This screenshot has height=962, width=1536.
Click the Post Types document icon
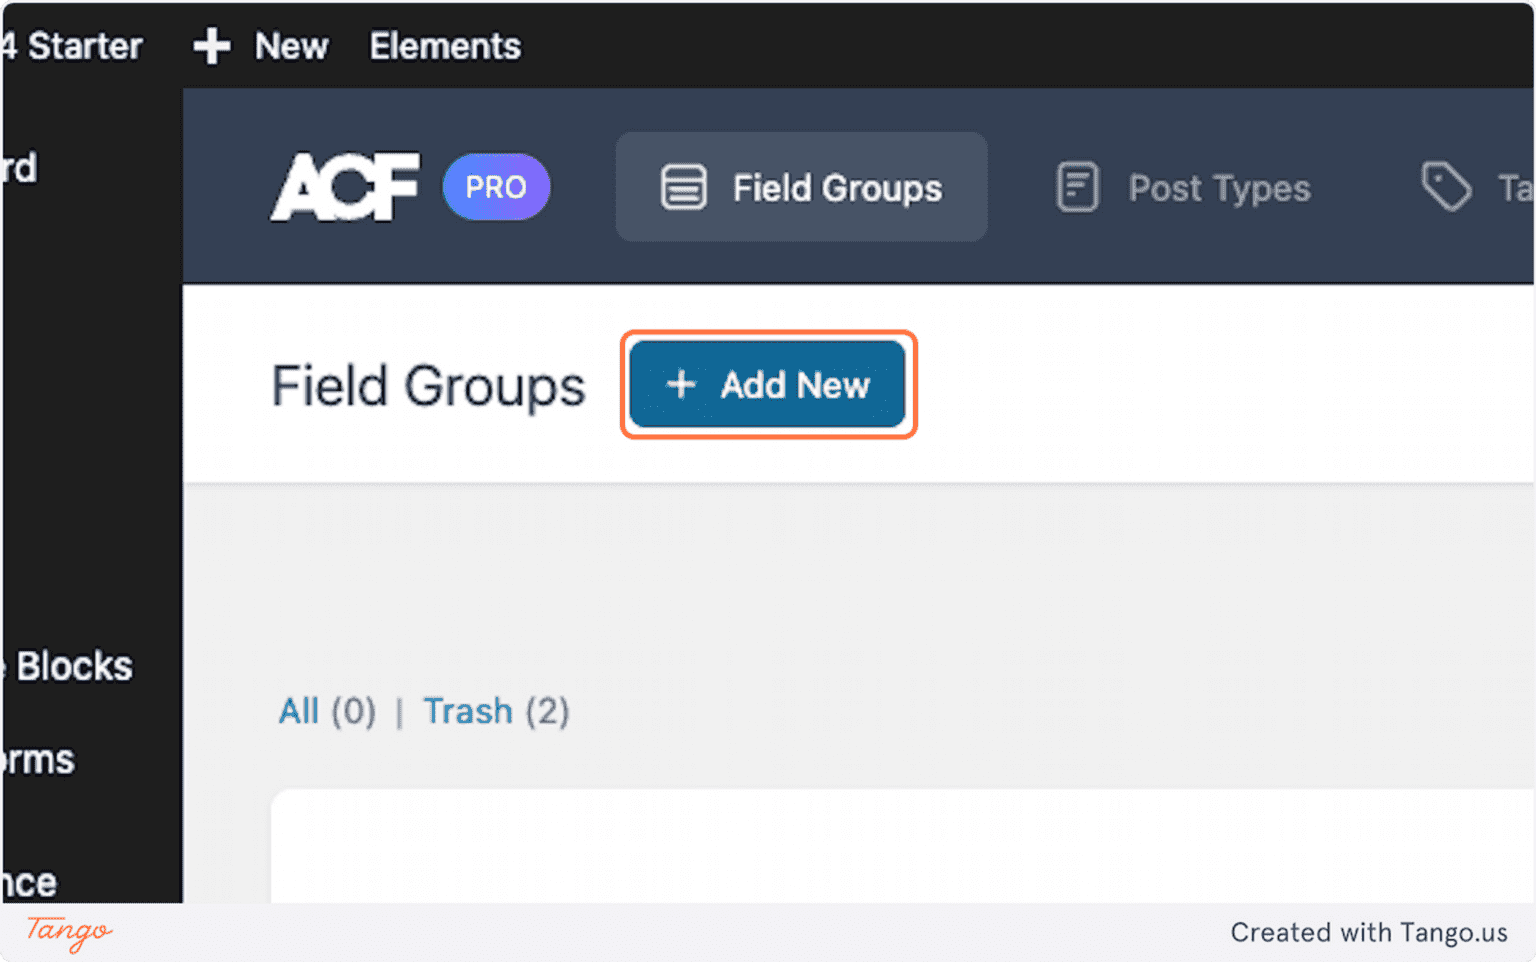1077,186
